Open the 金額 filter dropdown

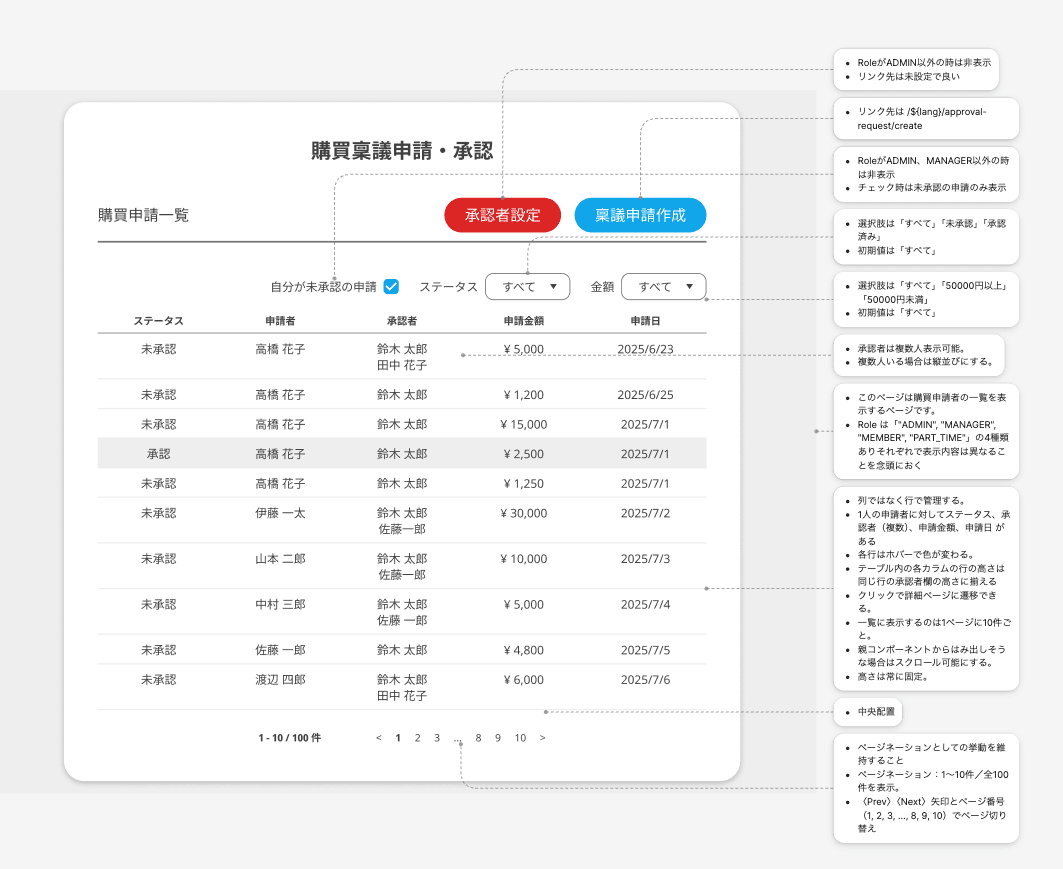click(663, 287)
